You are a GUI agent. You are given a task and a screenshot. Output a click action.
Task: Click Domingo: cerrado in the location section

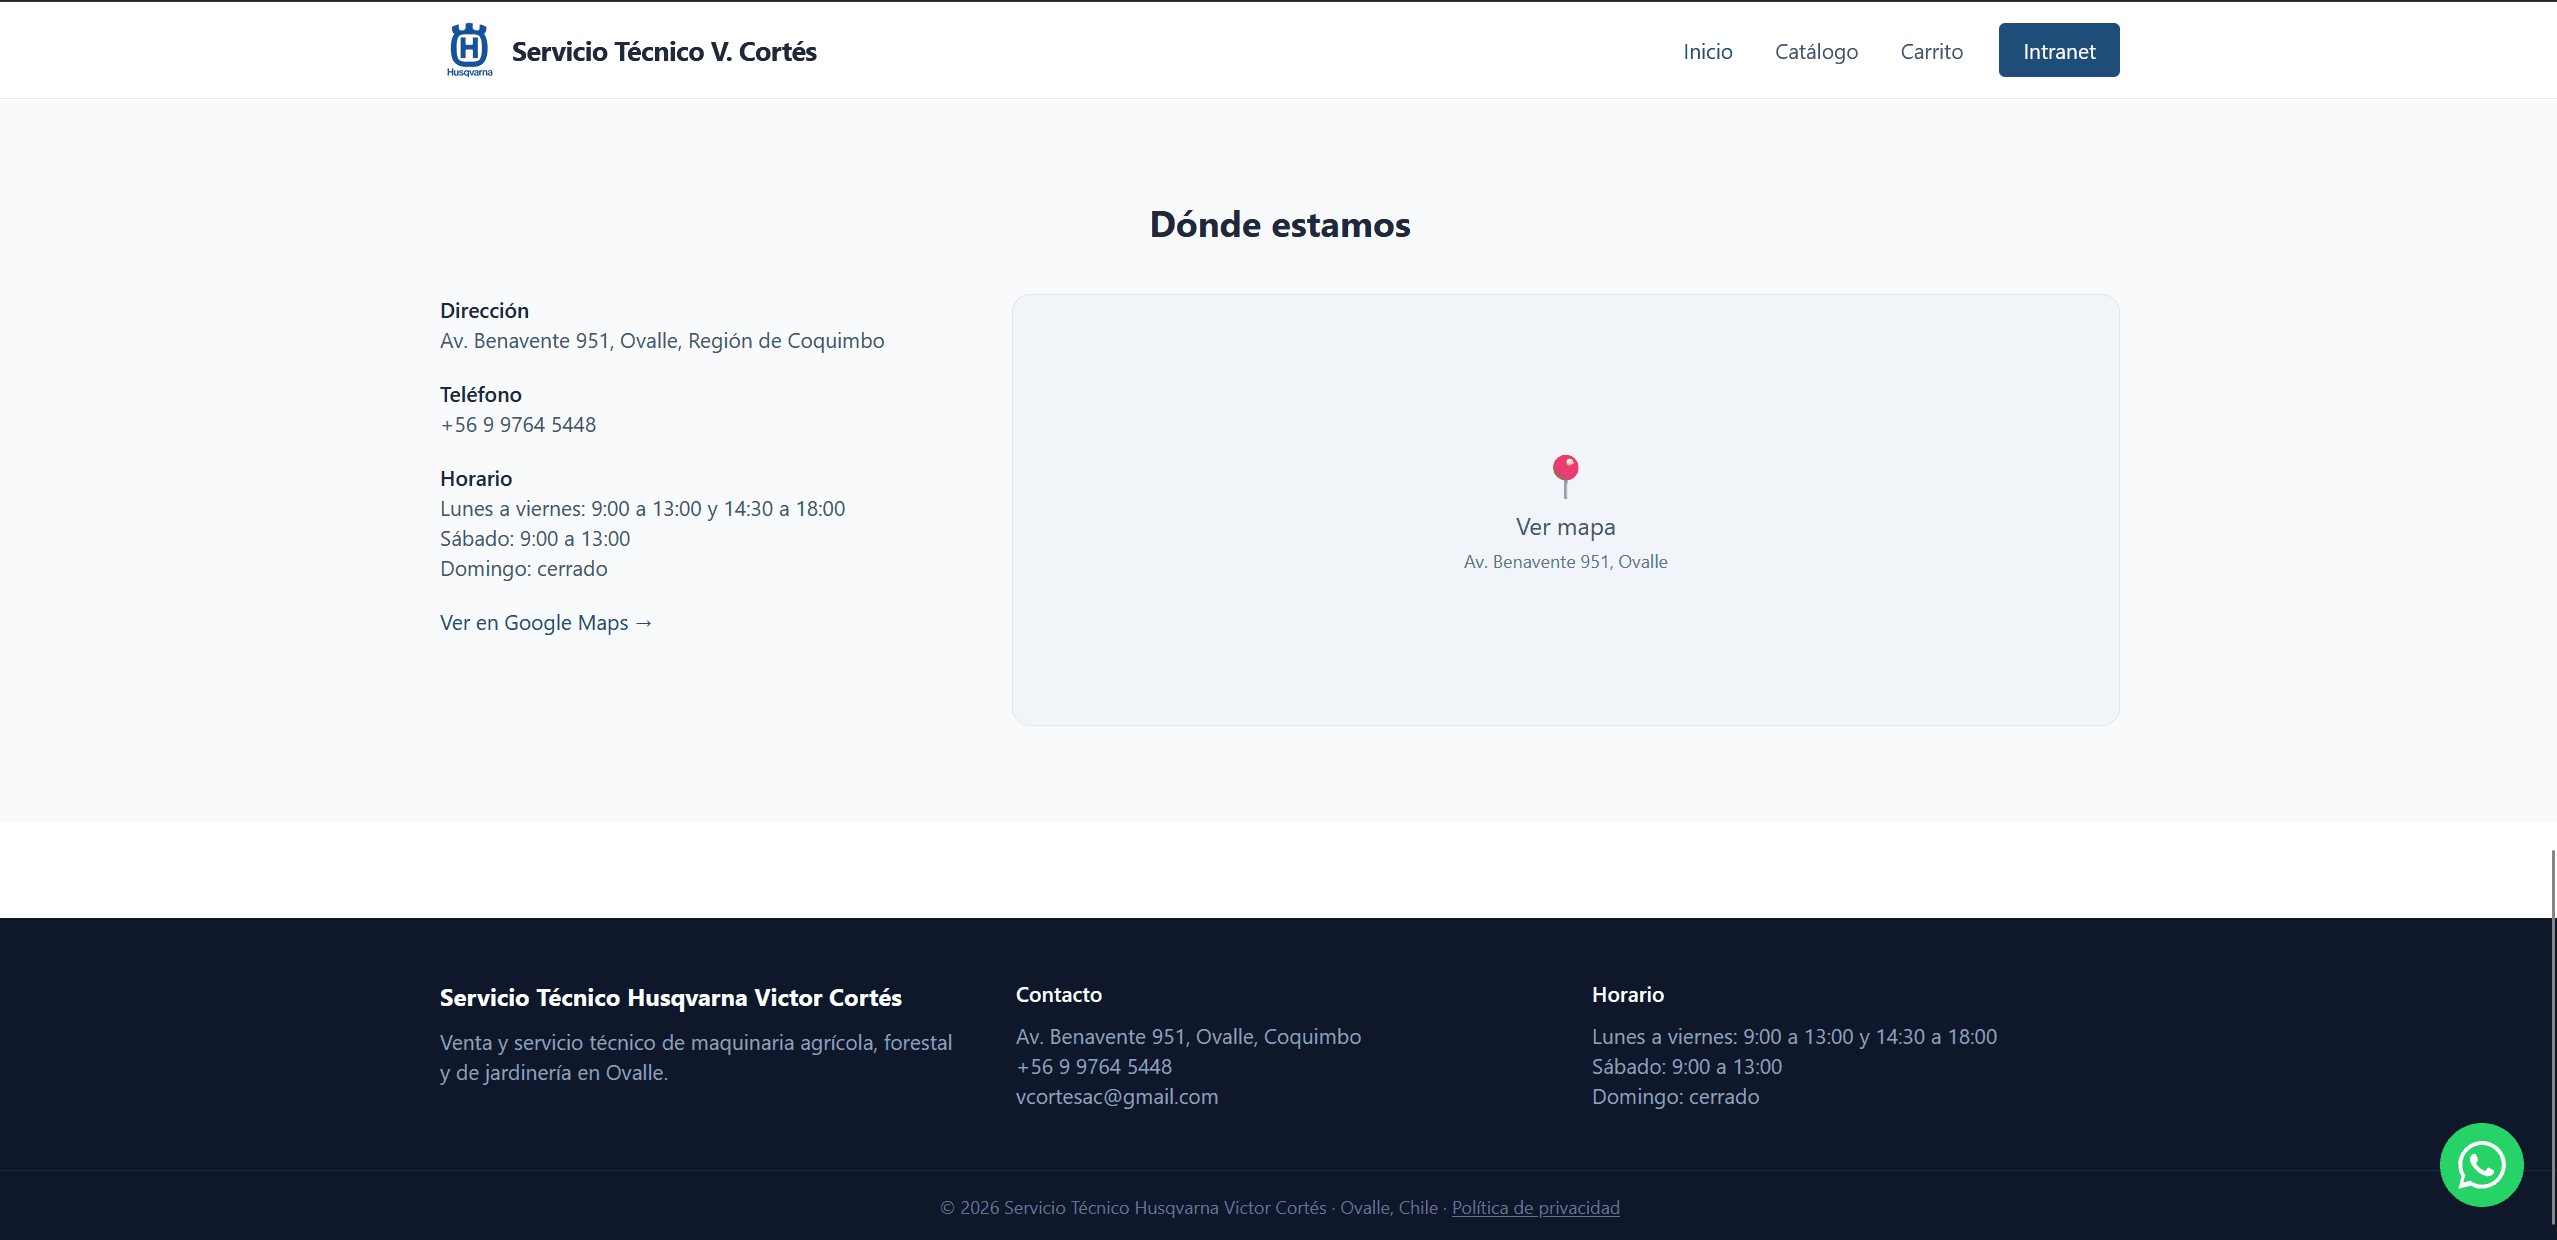click(524, 569)
